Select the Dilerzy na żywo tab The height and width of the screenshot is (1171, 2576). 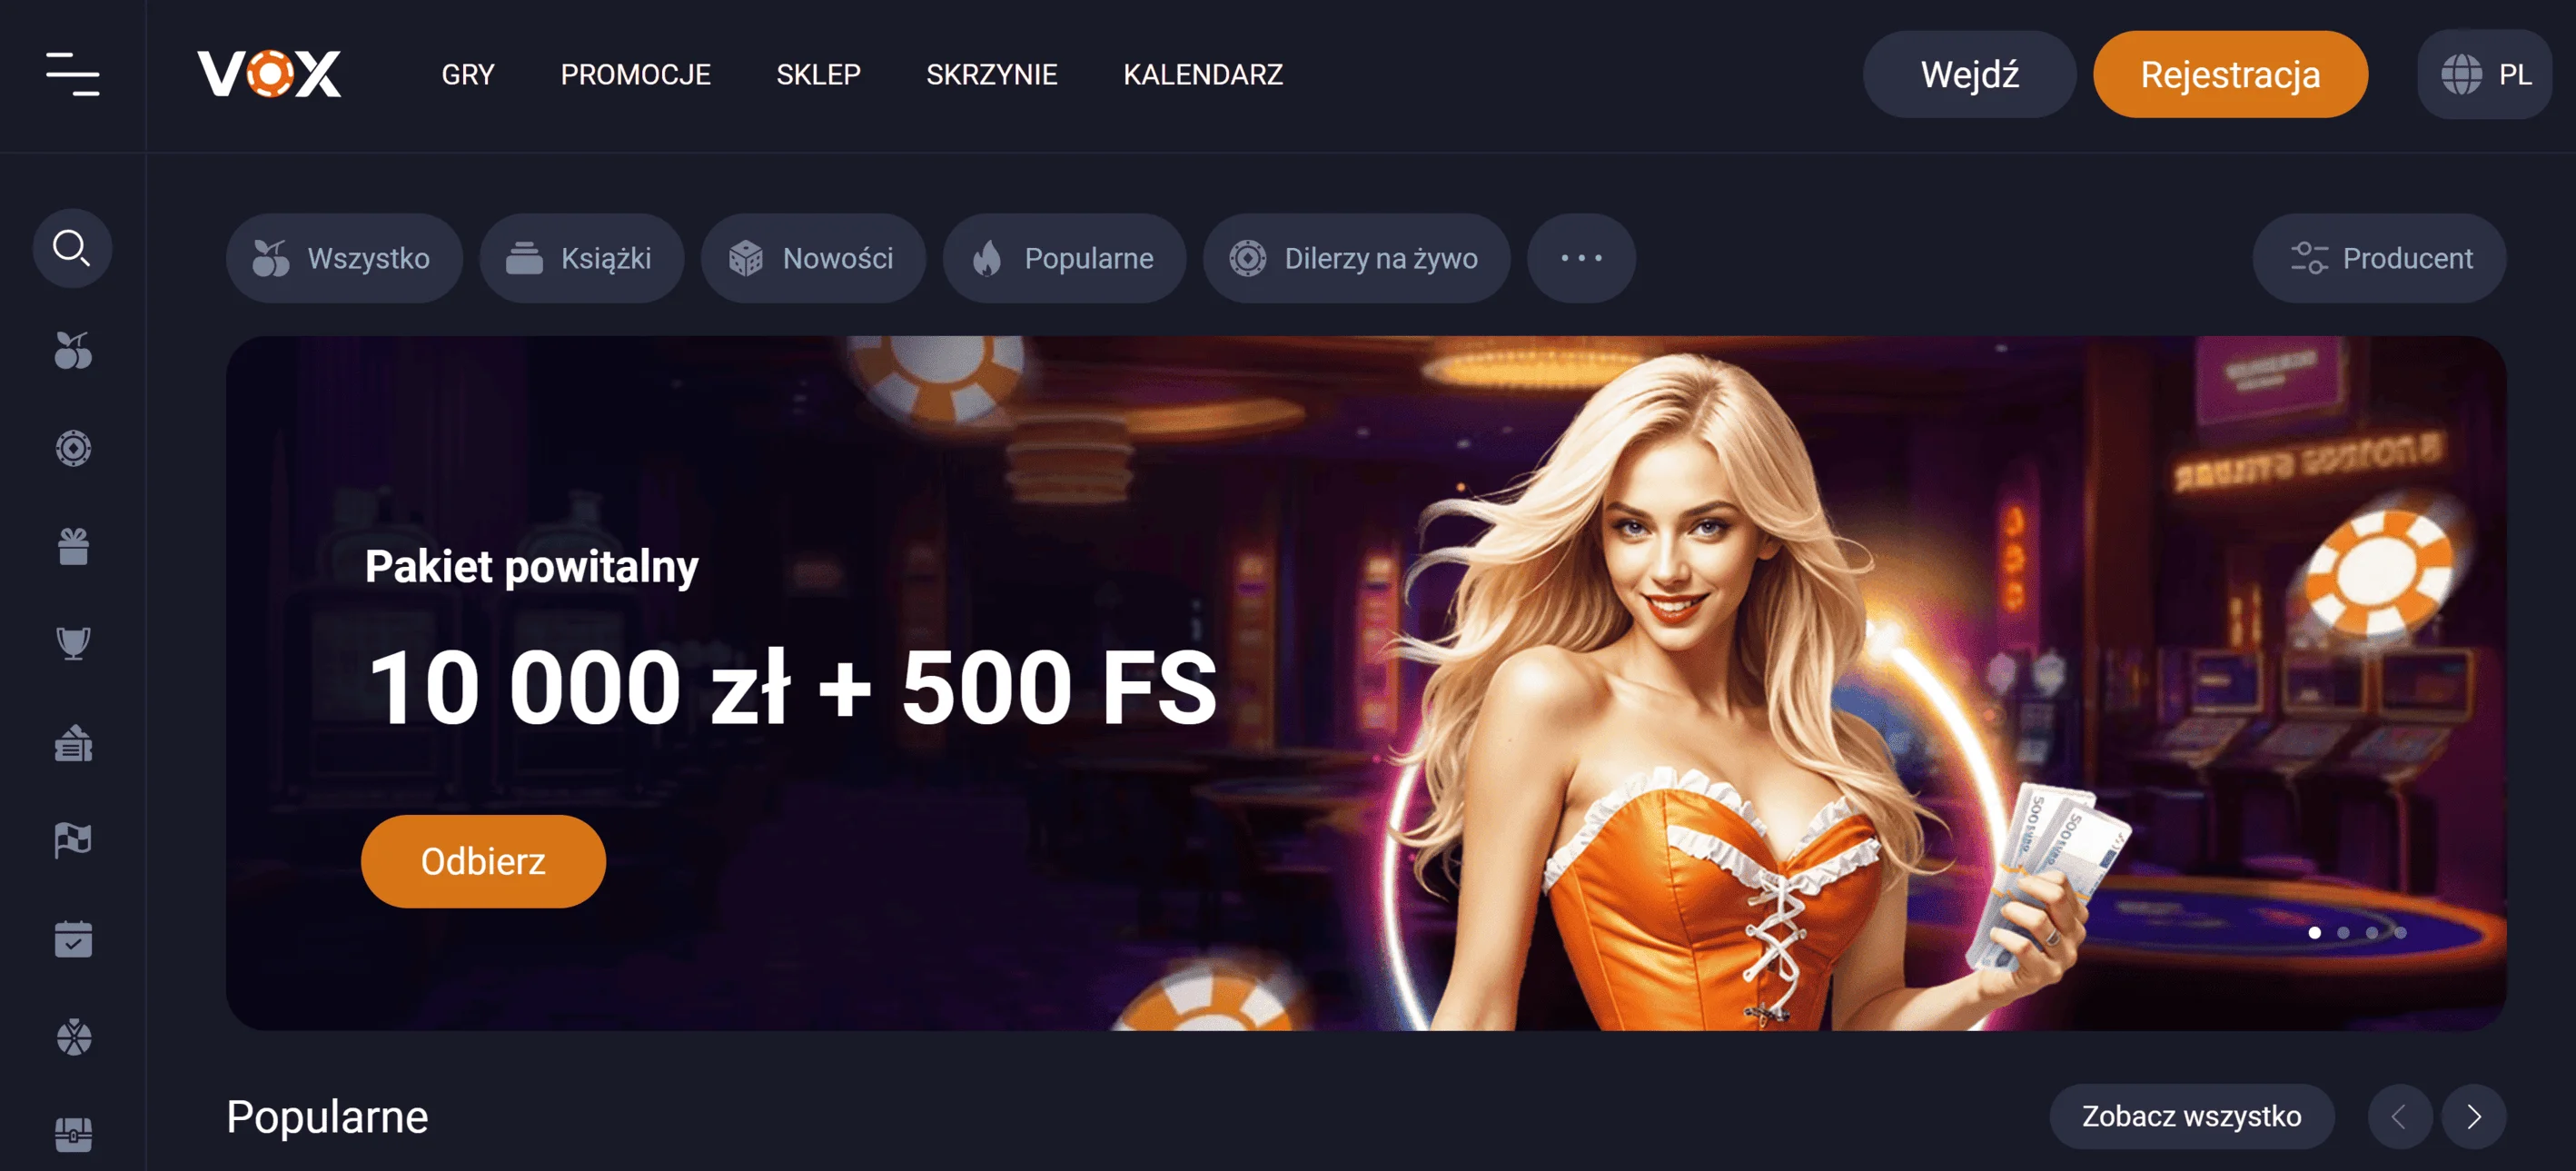pos(1356,258)
